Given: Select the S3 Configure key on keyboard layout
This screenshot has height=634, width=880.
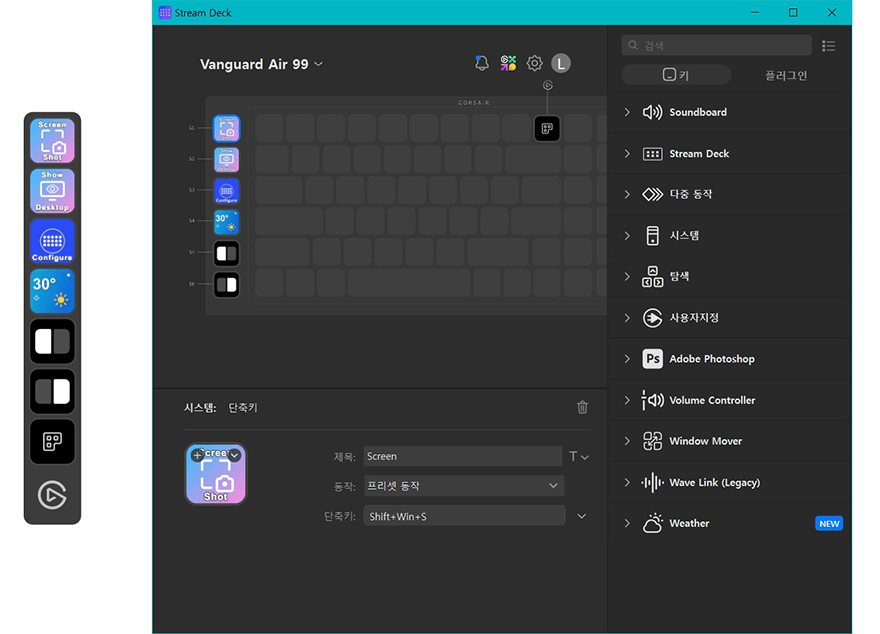Looking at the screenshot, I should click(x=227, y=191).
